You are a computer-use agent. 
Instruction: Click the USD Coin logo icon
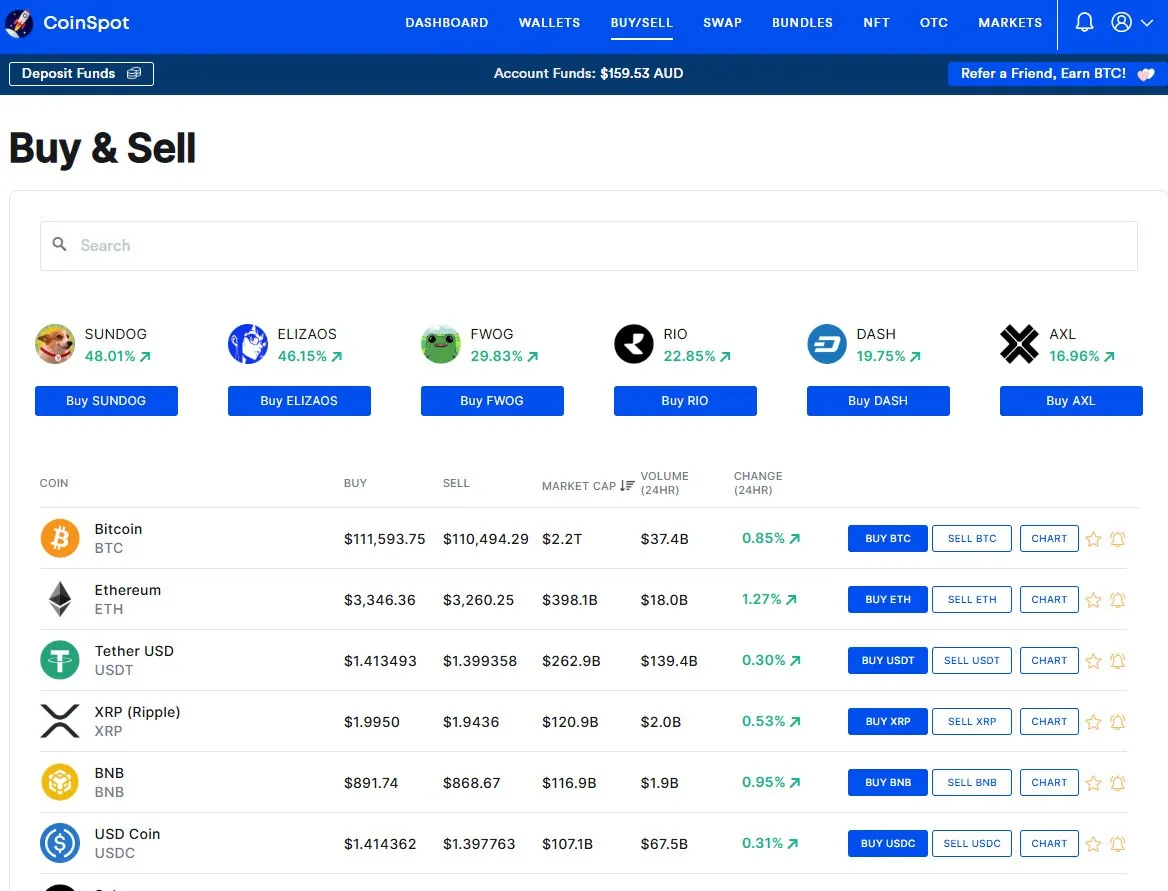(x=60, y=843)
